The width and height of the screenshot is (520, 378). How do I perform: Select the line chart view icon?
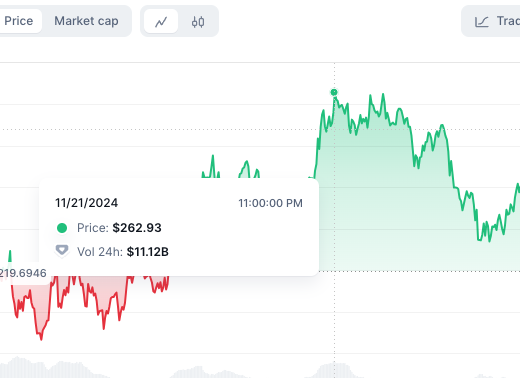[x=161, y=22]
